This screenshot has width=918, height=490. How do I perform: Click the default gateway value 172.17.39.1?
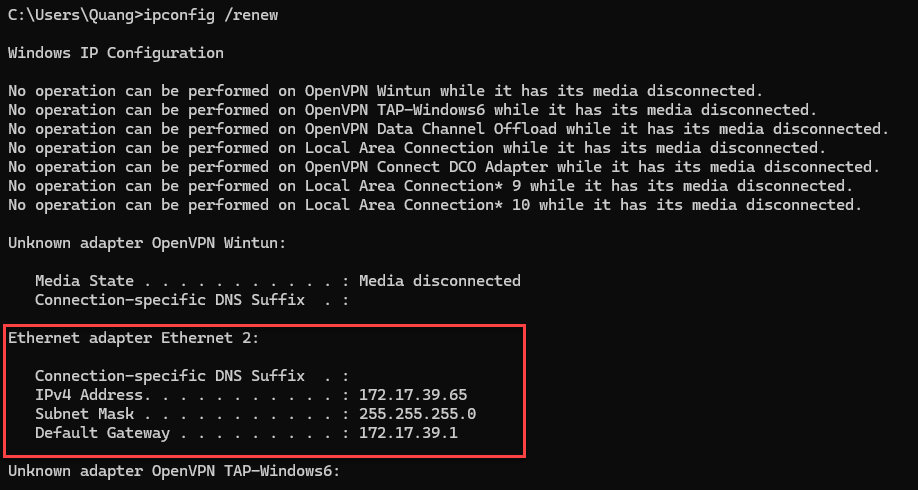[408, 433]
